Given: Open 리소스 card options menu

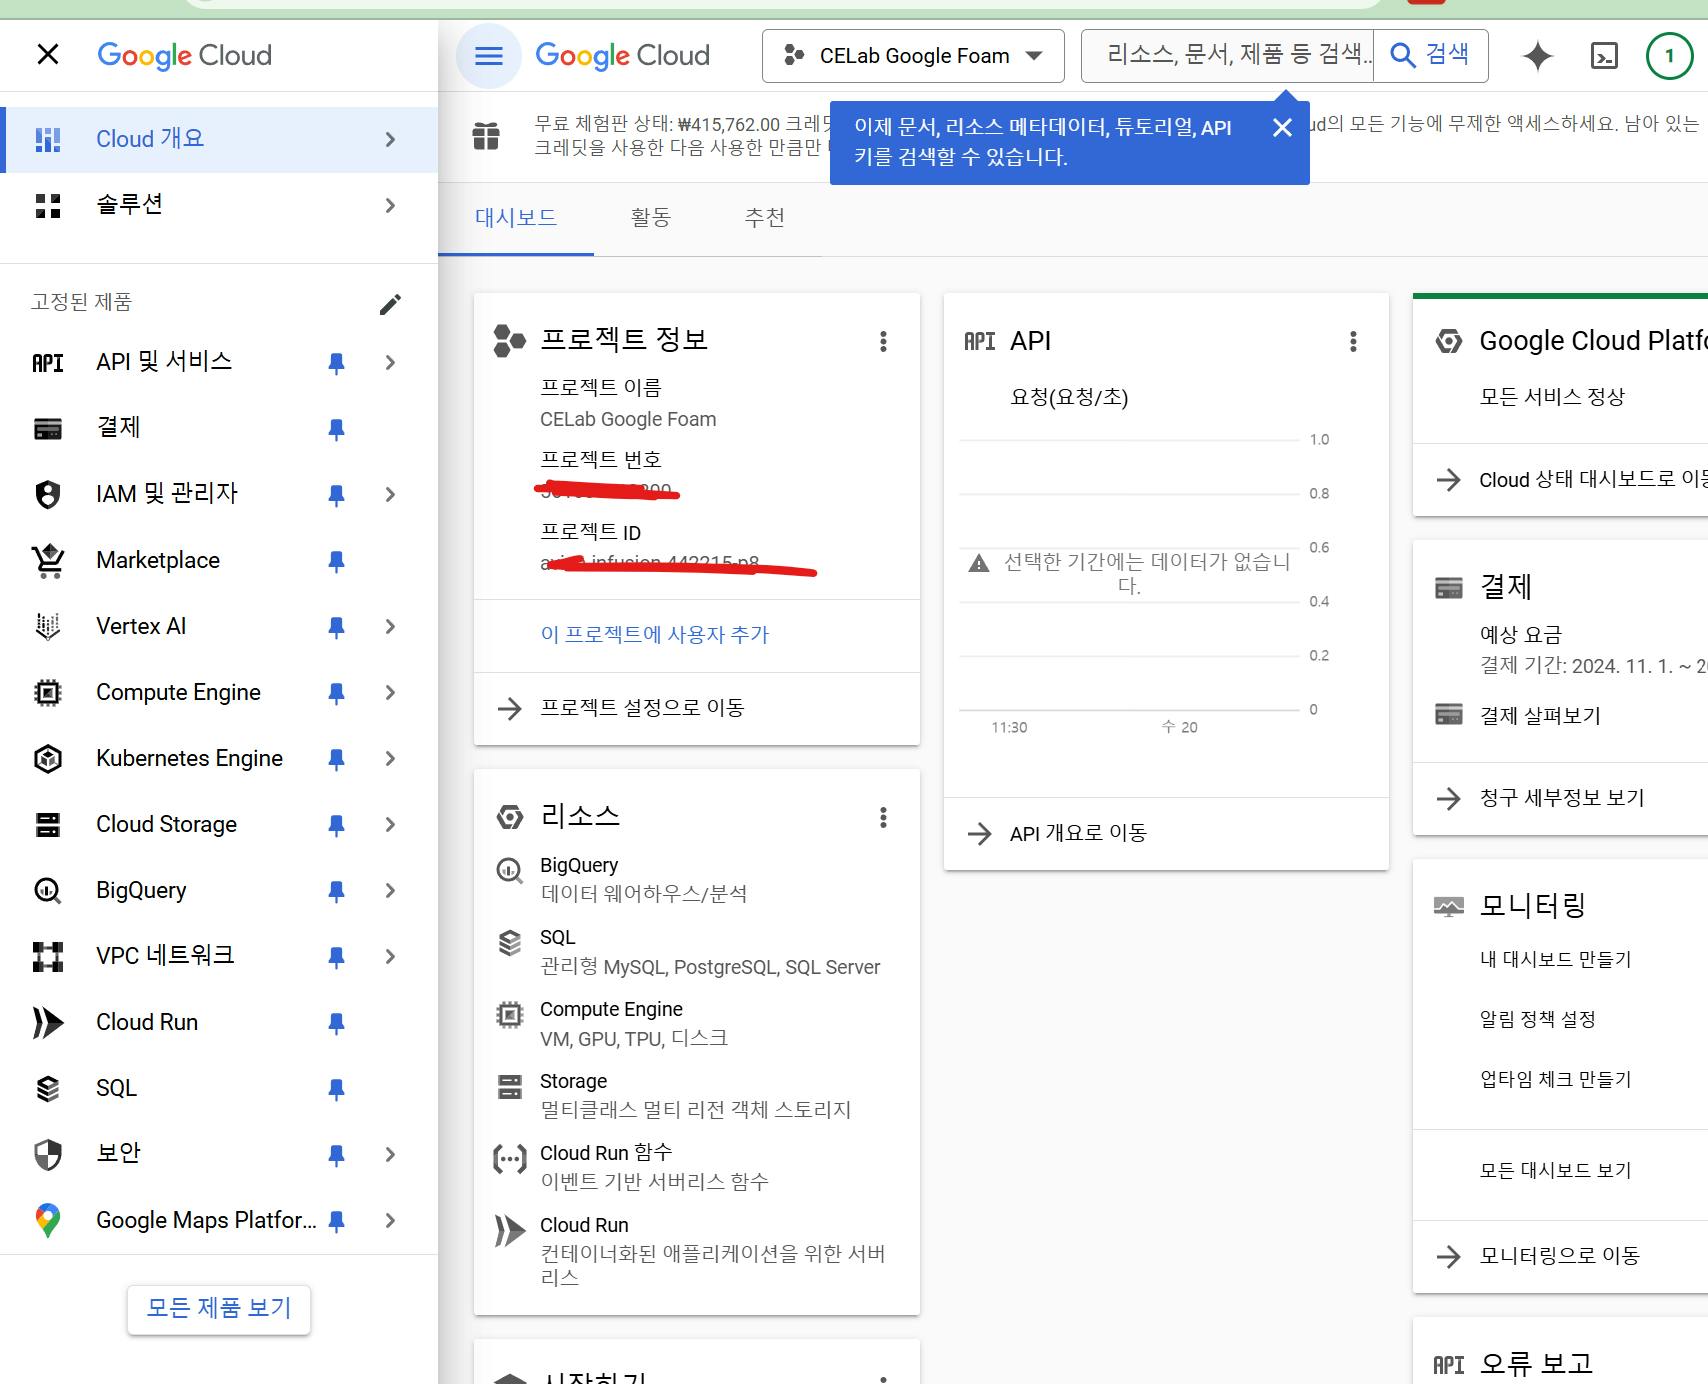Looking at the screenshot, I should [x=883, y=818].
